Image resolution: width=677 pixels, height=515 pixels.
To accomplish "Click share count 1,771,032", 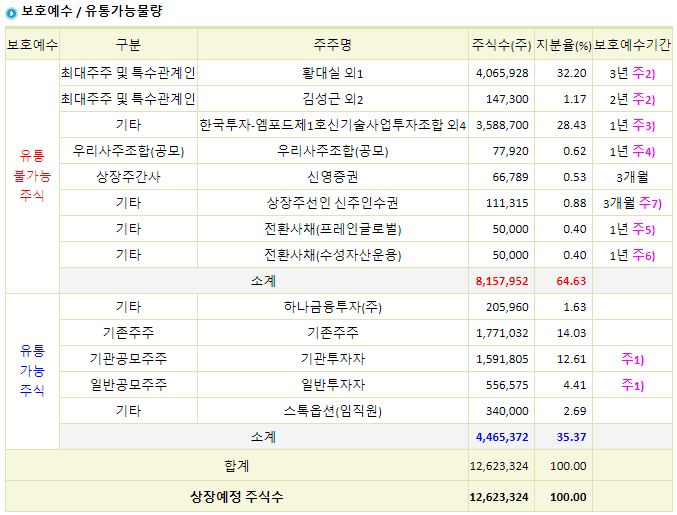I will tap(502, 333).
